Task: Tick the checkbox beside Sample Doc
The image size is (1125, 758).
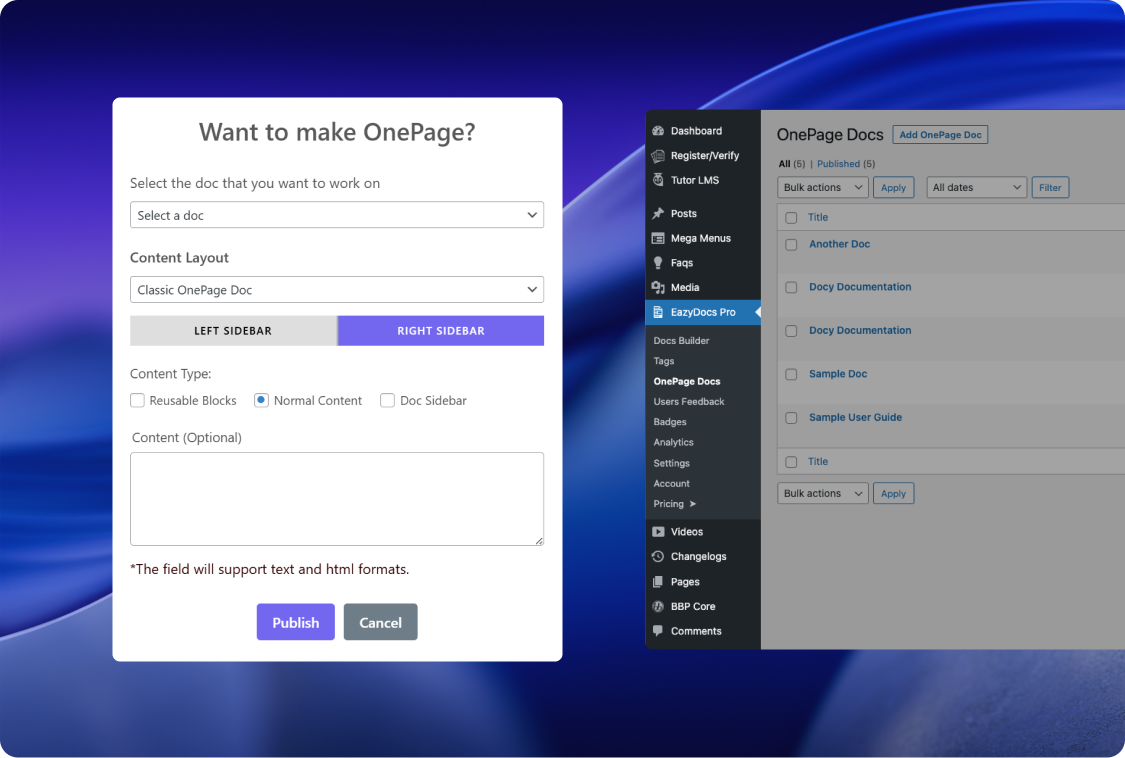Action: [791, 375]
